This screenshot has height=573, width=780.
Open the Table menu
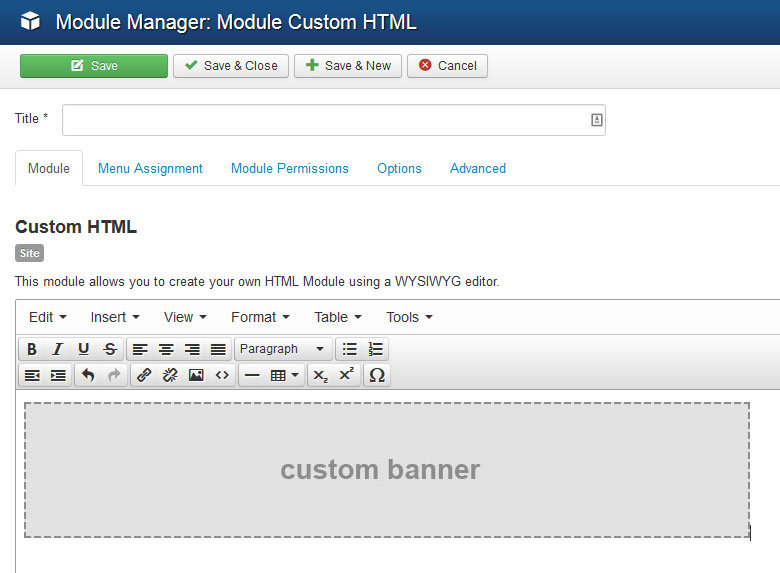pyautogui.click(x=338, y=317)
